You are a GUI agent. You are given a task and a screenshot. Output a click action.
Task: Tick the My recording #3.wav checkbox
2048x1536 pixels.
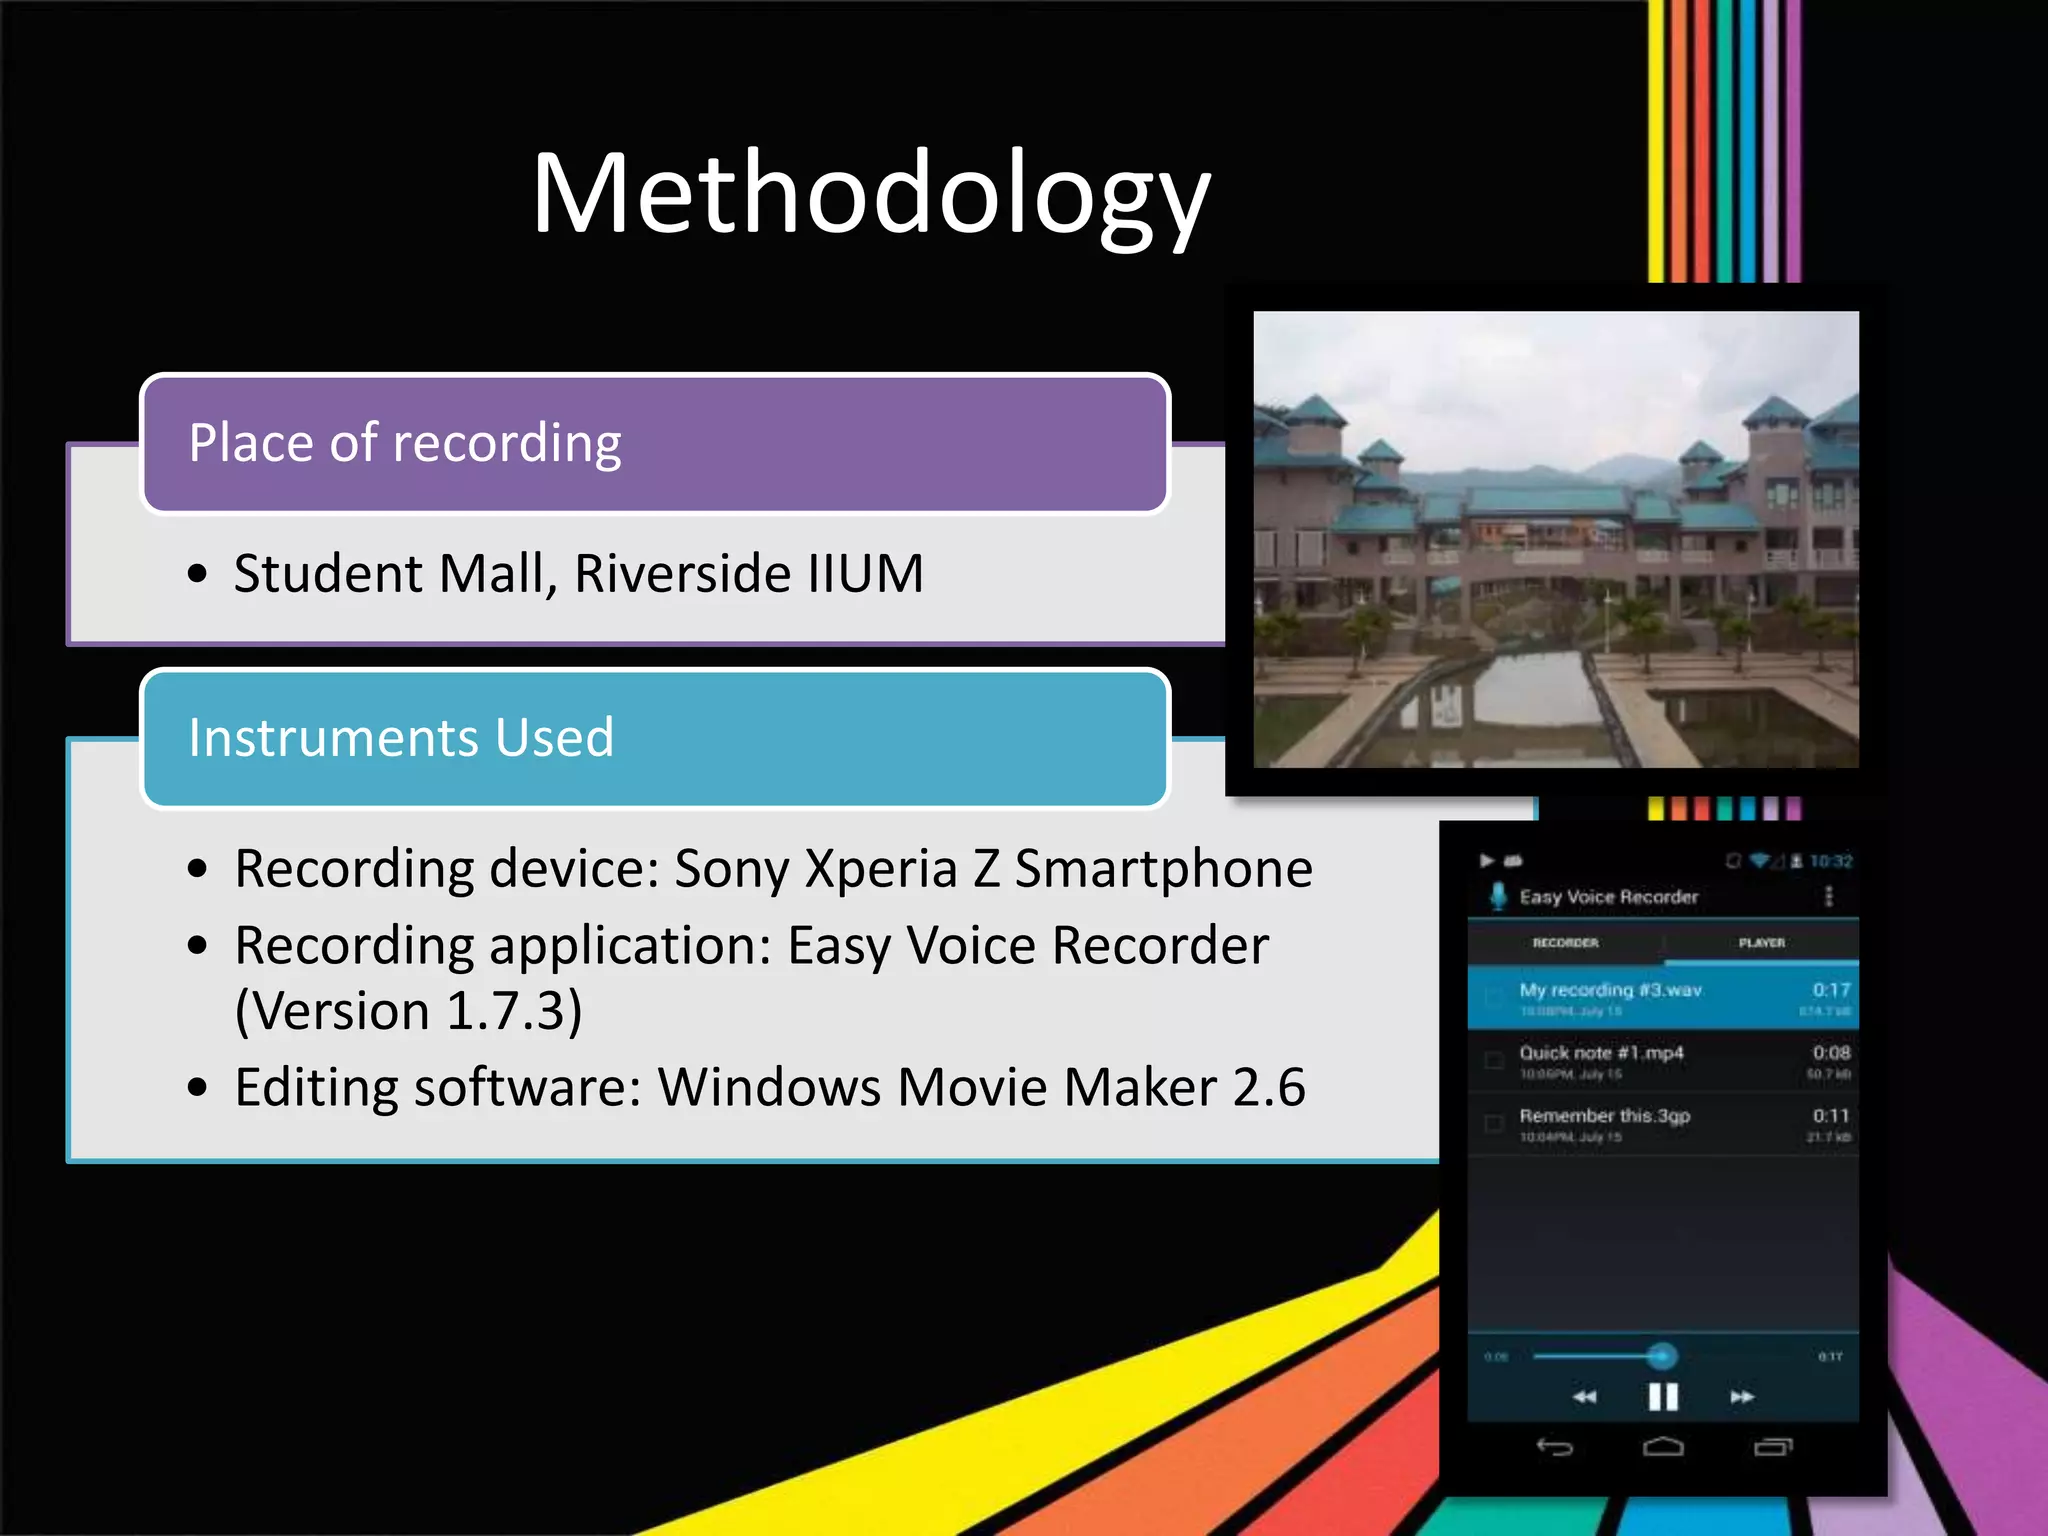1494,997
